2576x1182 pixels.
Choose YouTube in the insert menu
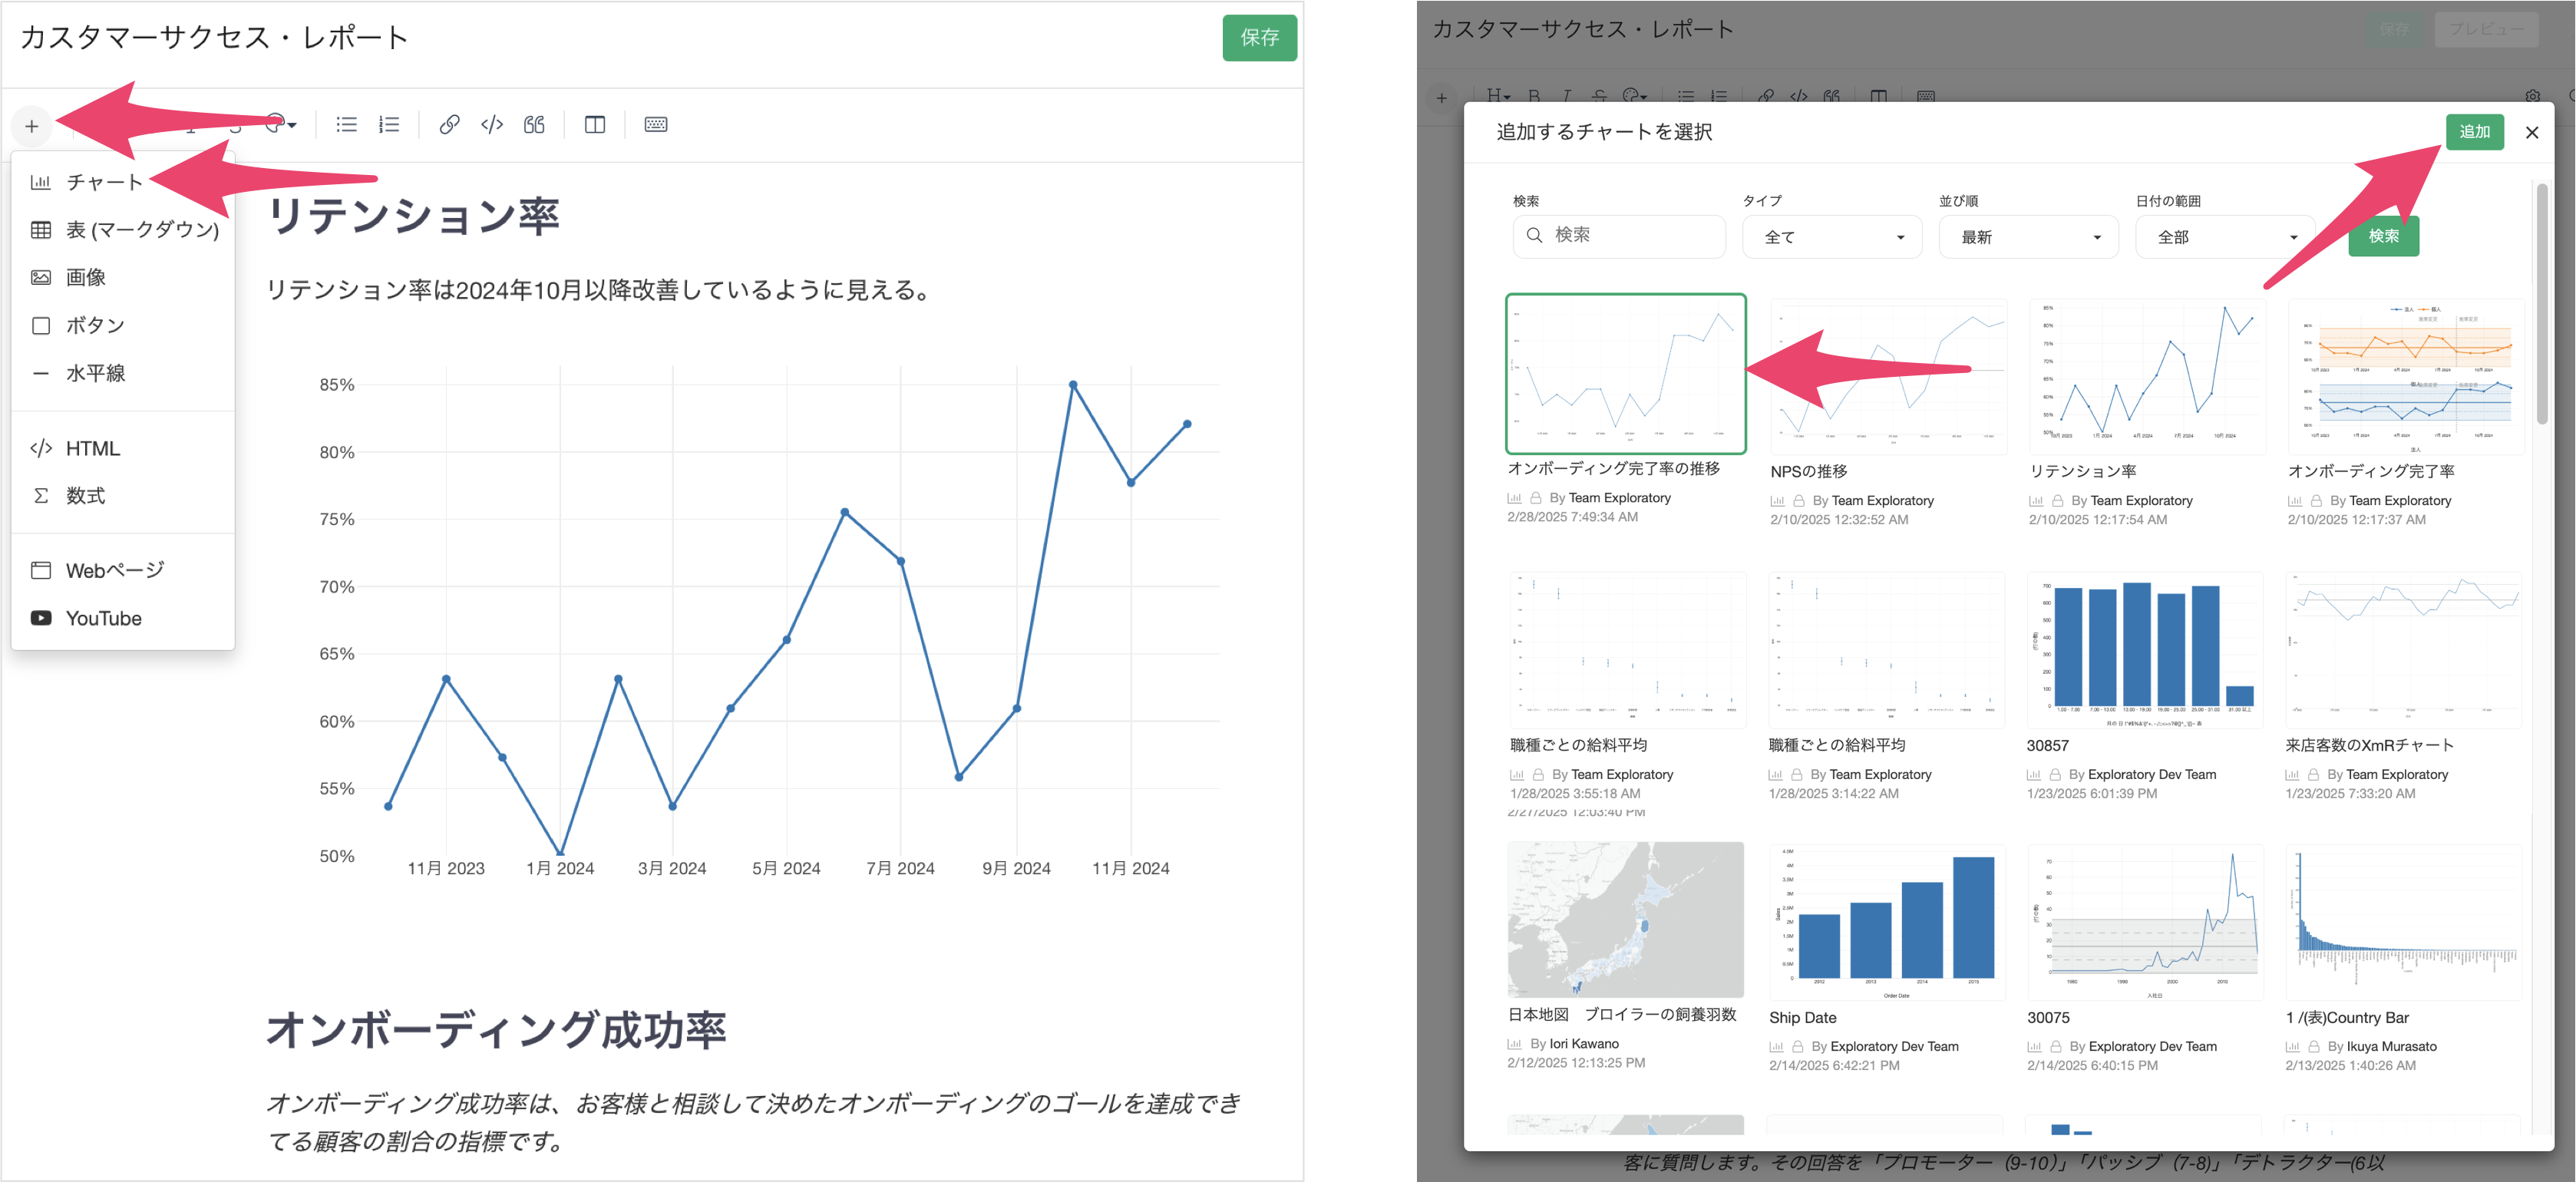103,618
